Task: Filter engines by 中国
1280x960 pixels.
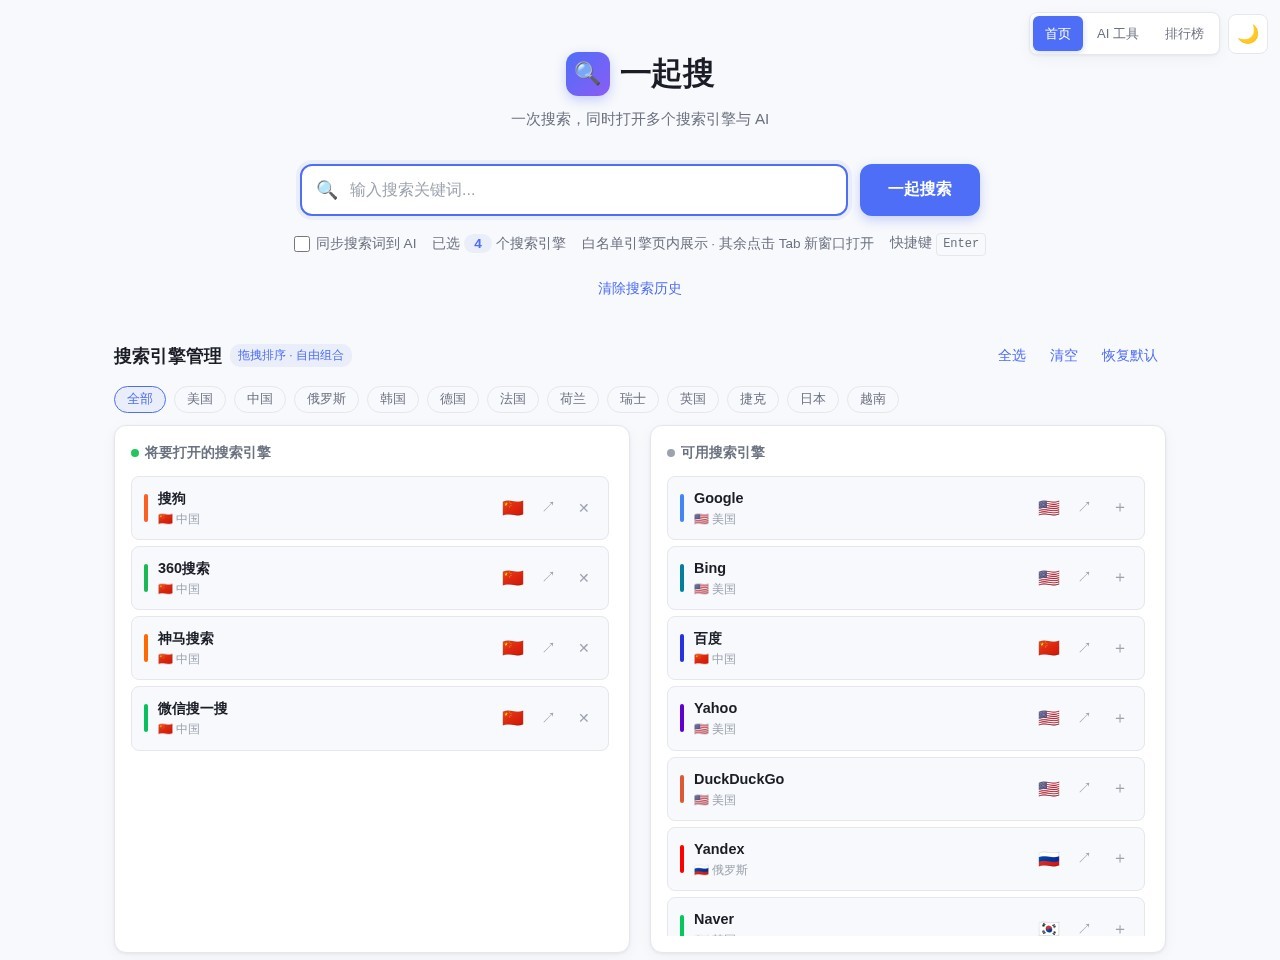Action: [260, 399]
